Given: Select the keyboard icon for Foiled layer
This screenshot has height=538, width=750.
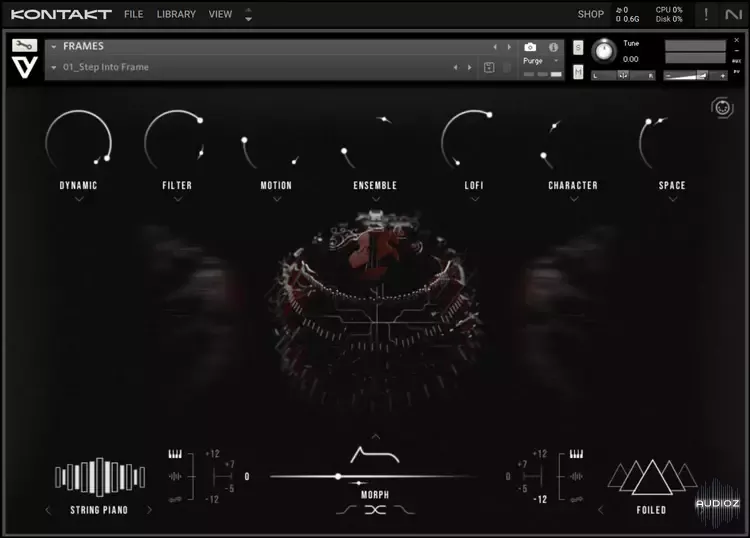Looking at the screenshot, I should [576, 454].
